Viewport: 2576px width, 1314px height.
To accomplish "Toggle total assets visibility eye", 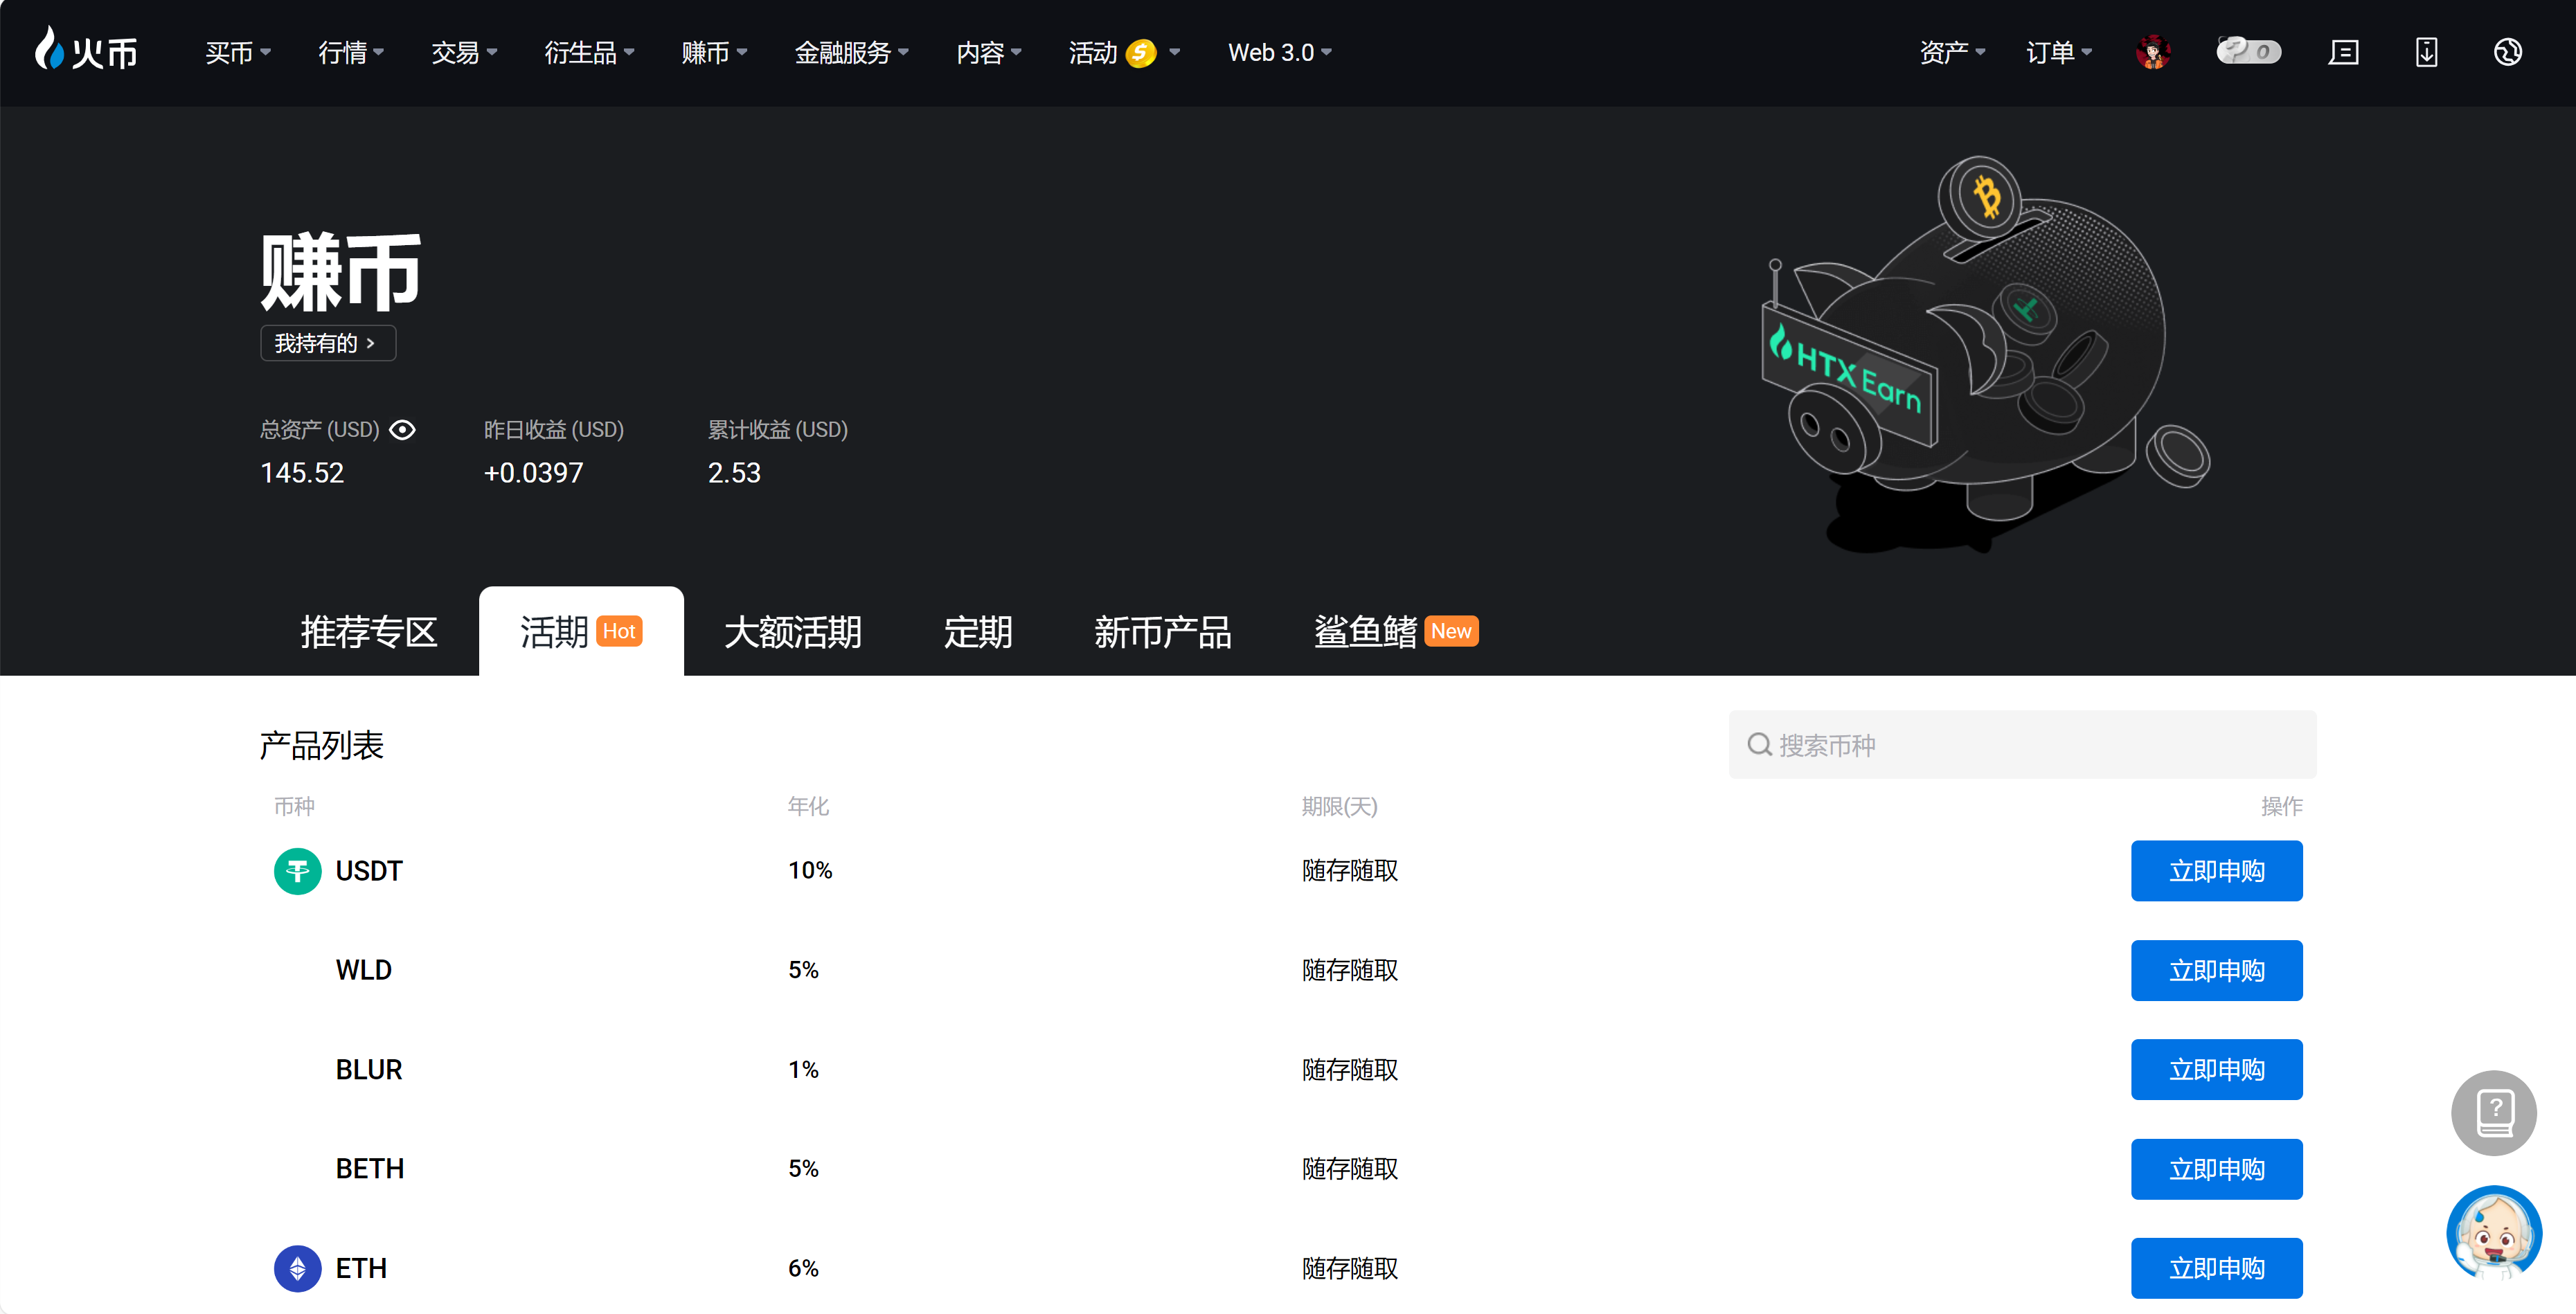I will pos(402,430).
